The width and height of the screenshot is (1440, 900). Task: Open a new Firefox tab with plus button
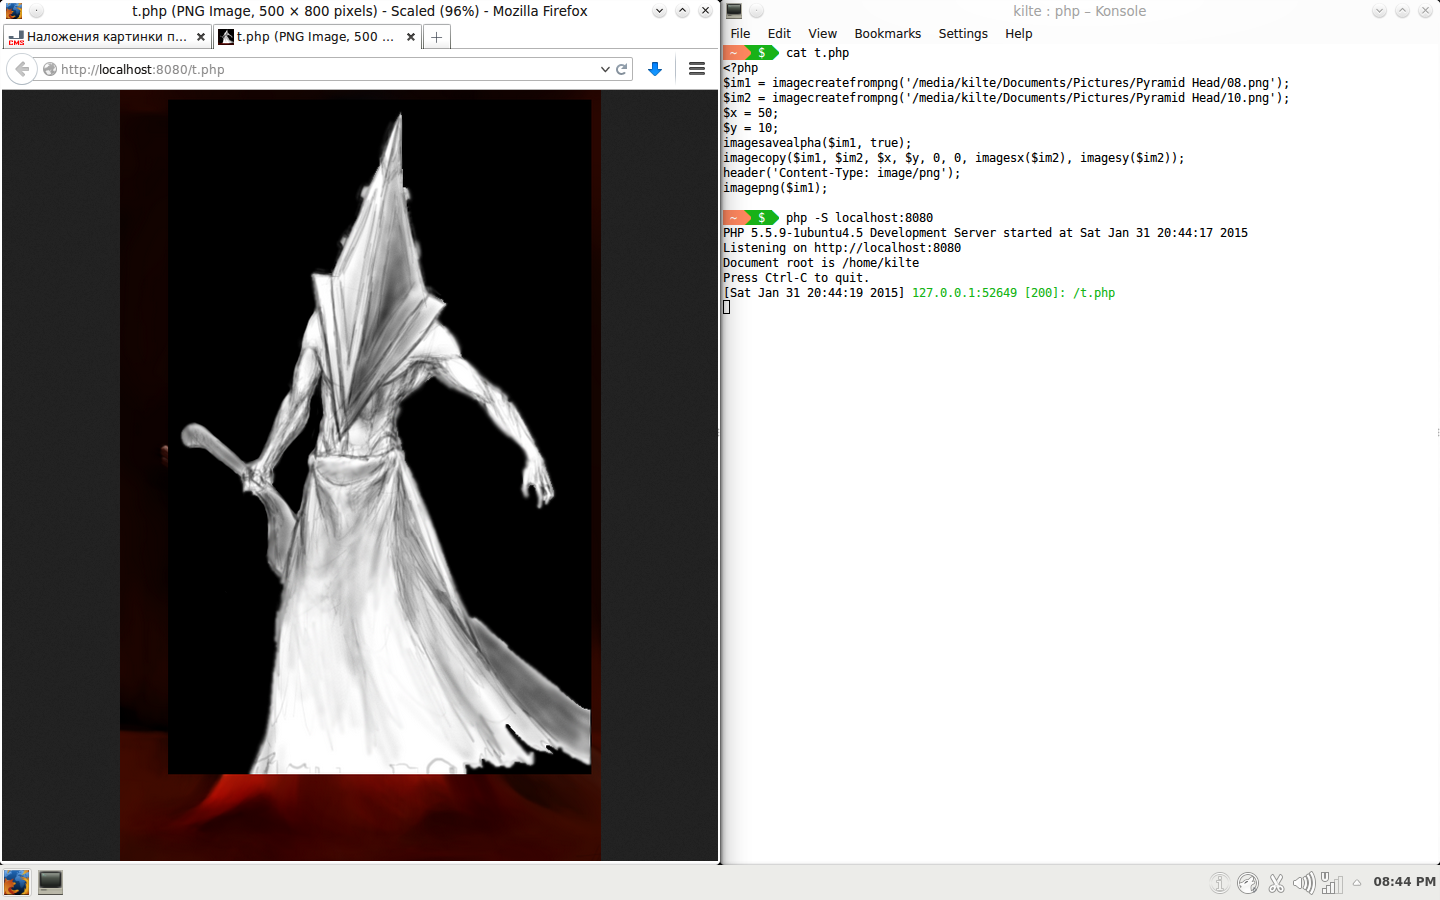[x=436, y=37]
